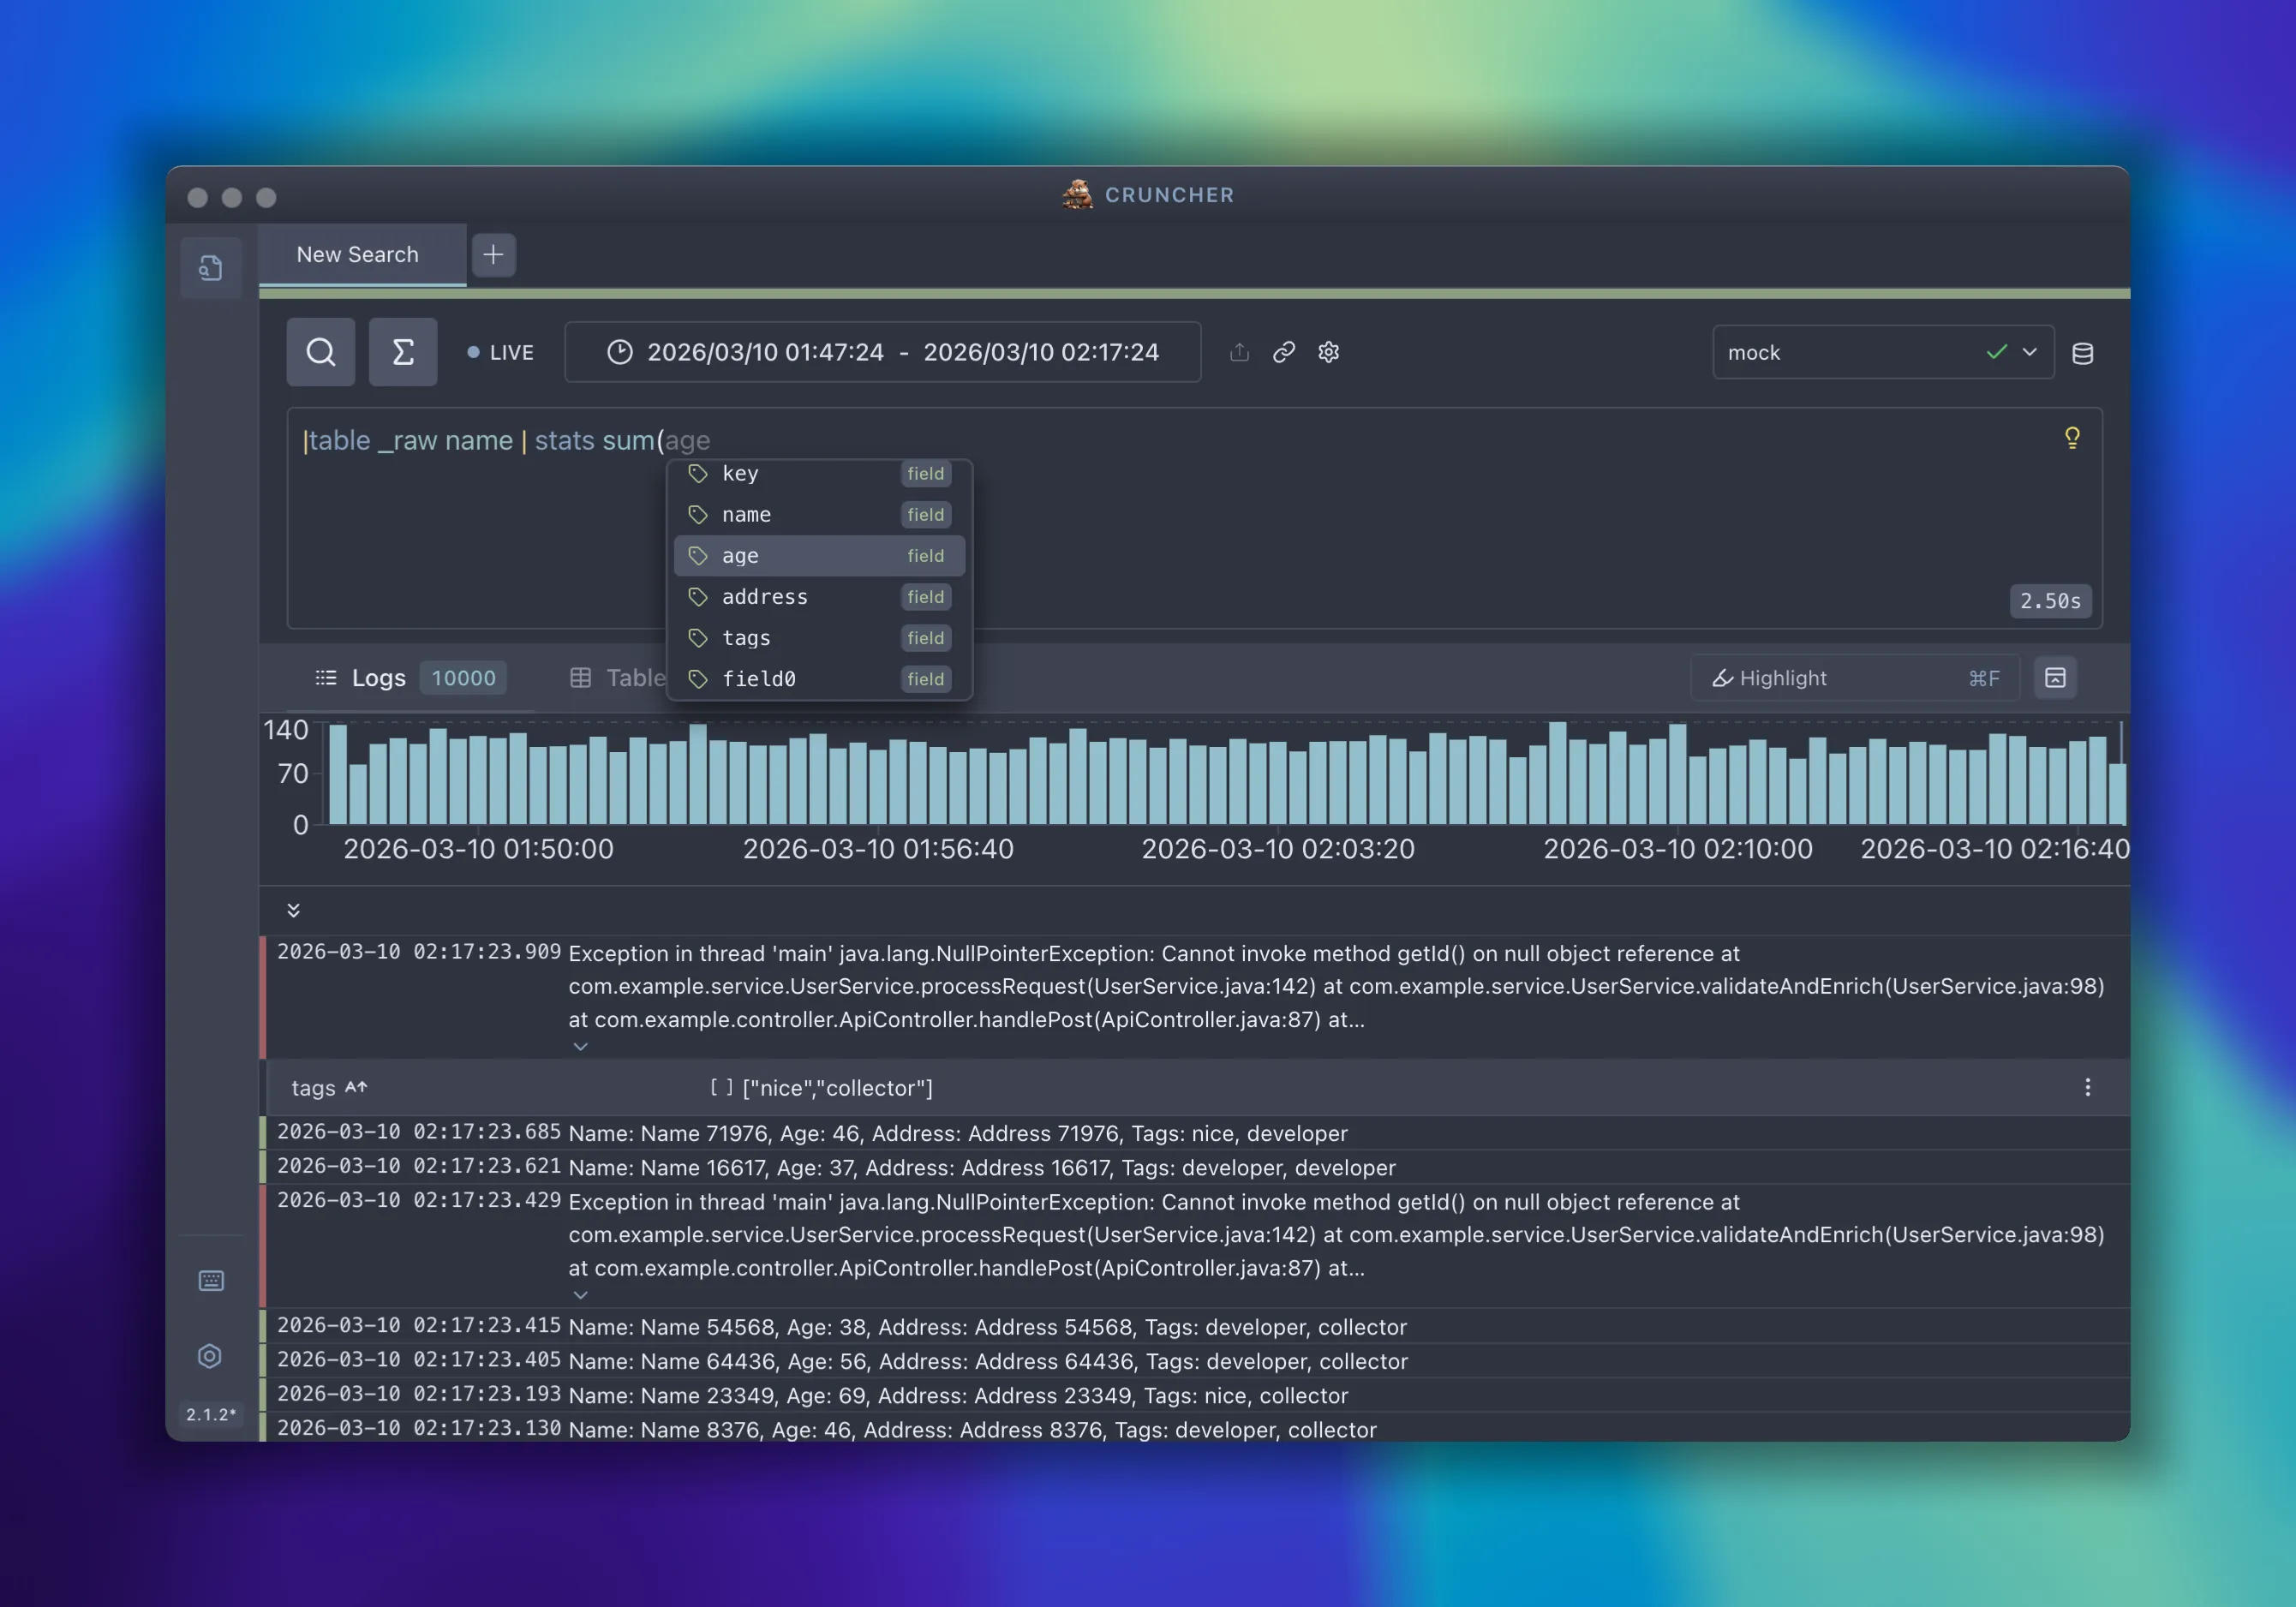Screen dimensions: 2296x1607
Task: Click the export share icon
Action: coord(1240,352)
